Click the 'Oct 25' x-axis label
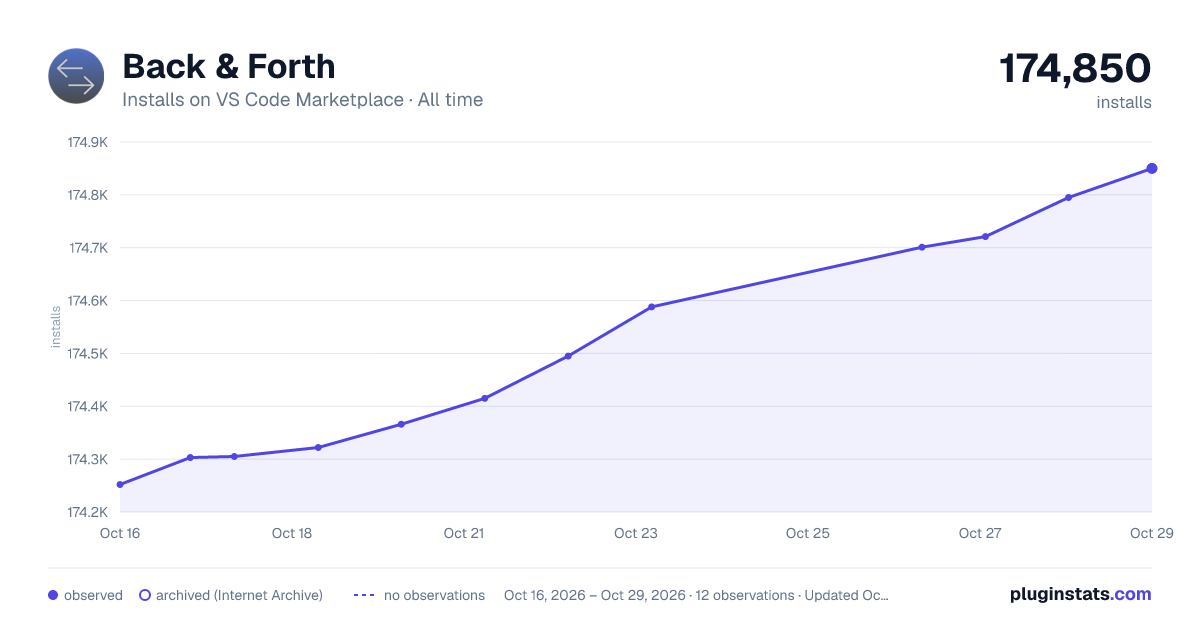Screen dimensions: 1200x630 (808, 533)
